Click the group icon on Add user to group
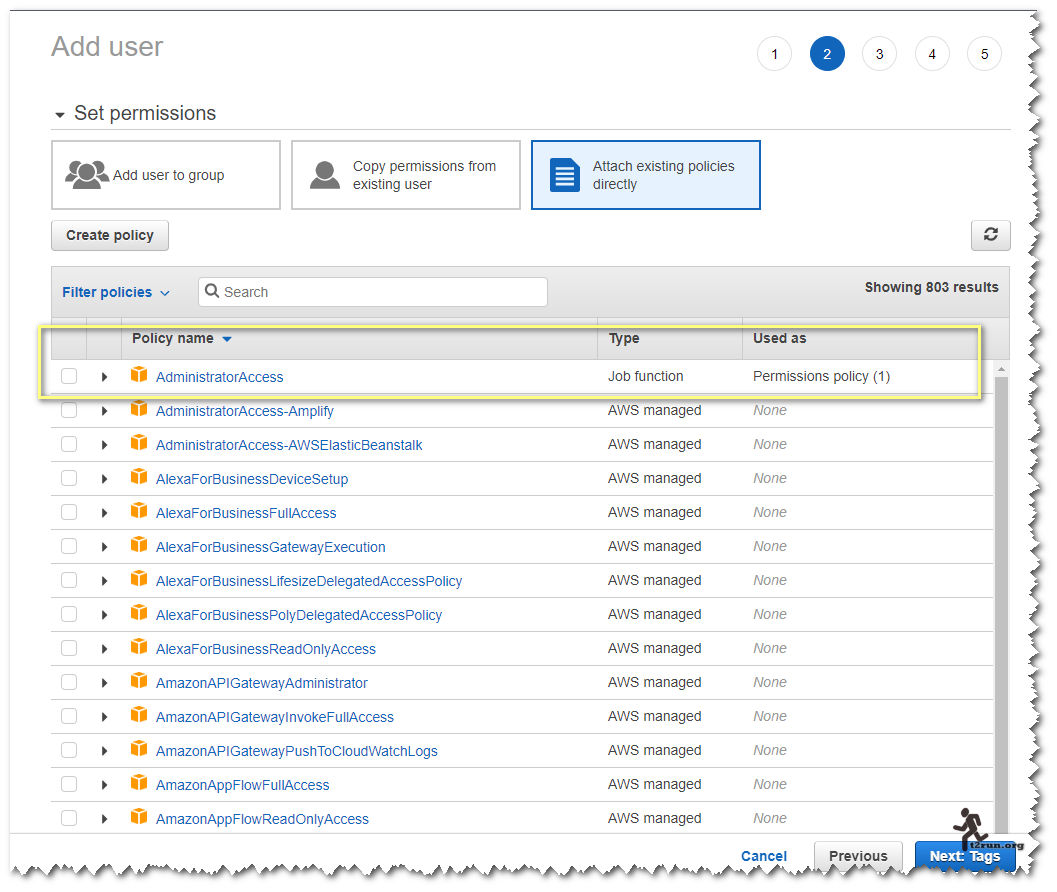Viewport: 1057px width, 892px height. click(x=87, y=175)
